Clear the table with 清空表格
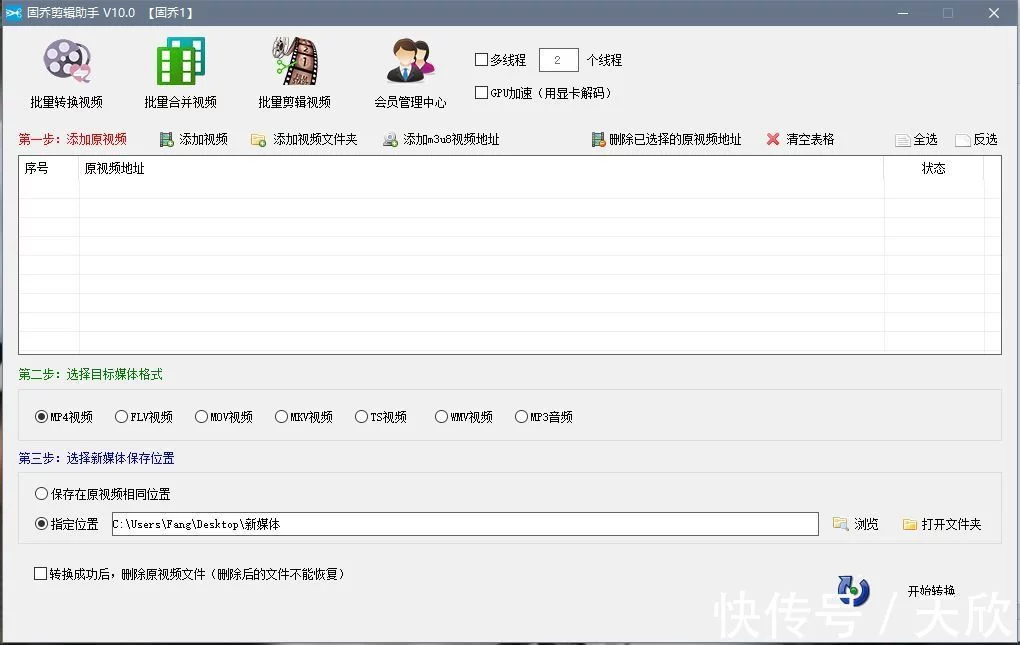This screenshot has height=645, width=1020. 800,139
